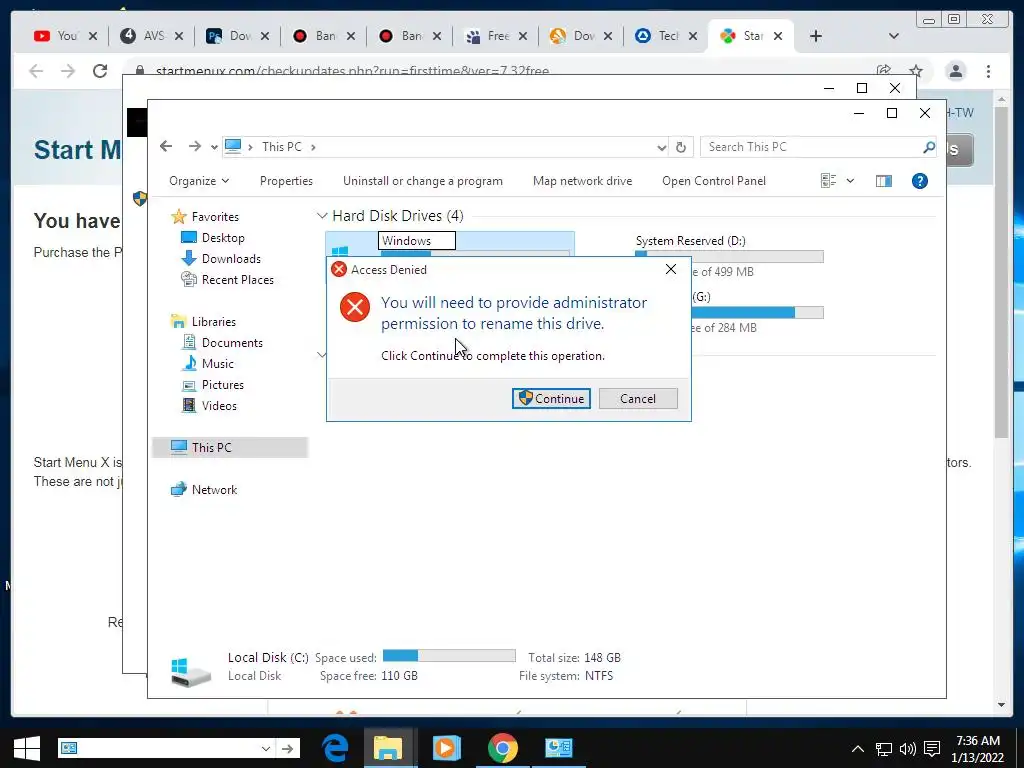Go back in Chrome
This screenshot has width=1024, height=768.
(36, 71)
